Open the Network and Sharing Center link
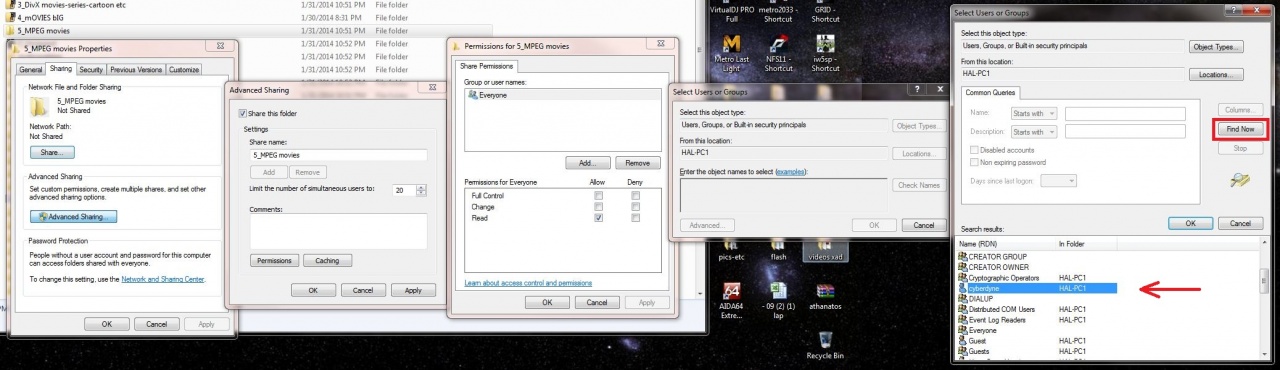Viewport: 1280px width, 370px height. pos(162,280)
